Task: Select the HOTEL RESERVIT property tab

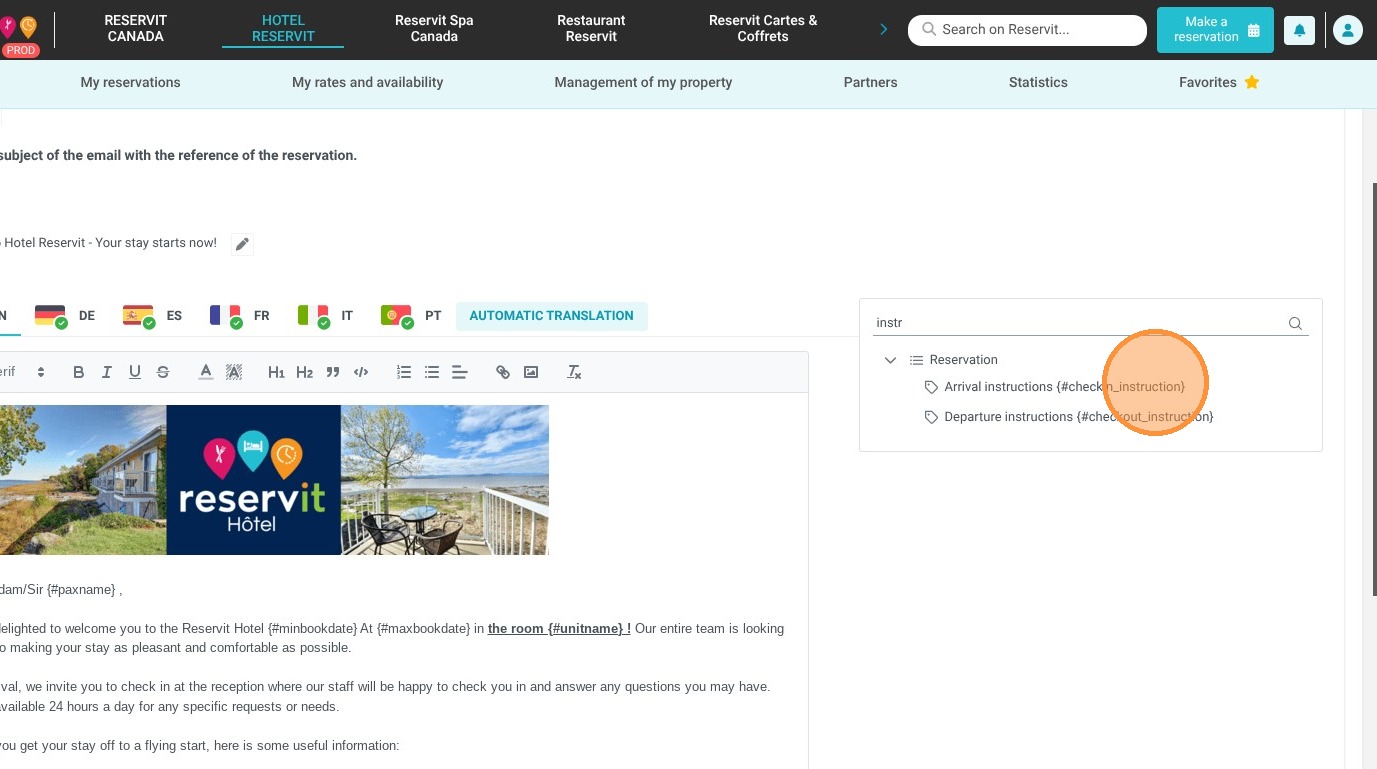Action: pos(283,28)
